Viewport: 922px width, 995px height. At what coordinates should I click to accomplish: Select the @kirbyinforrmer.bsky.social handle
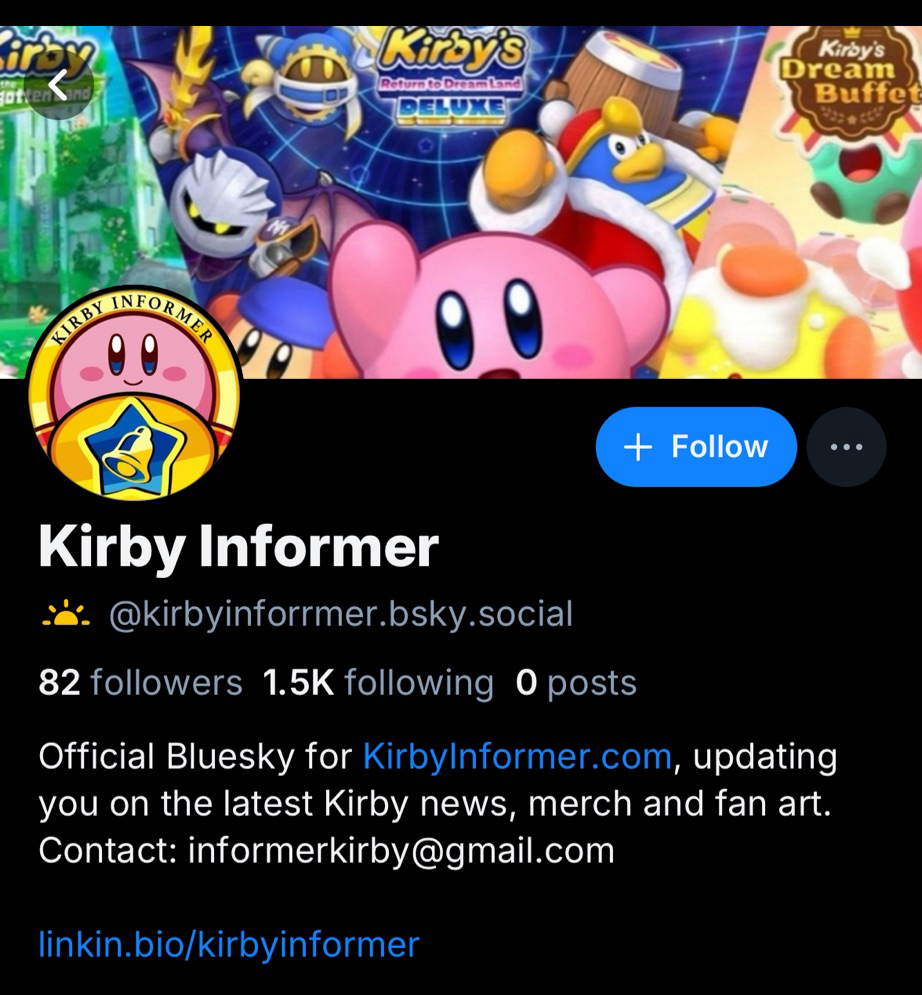341,614
